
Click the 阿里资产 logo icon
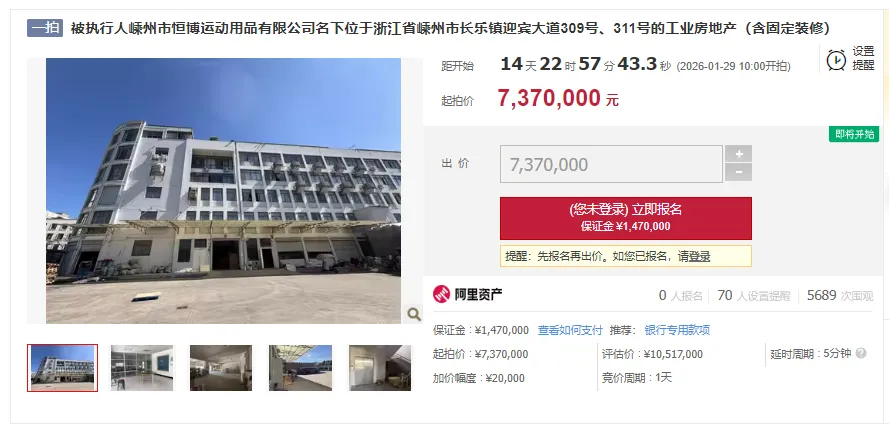[442, 294]
